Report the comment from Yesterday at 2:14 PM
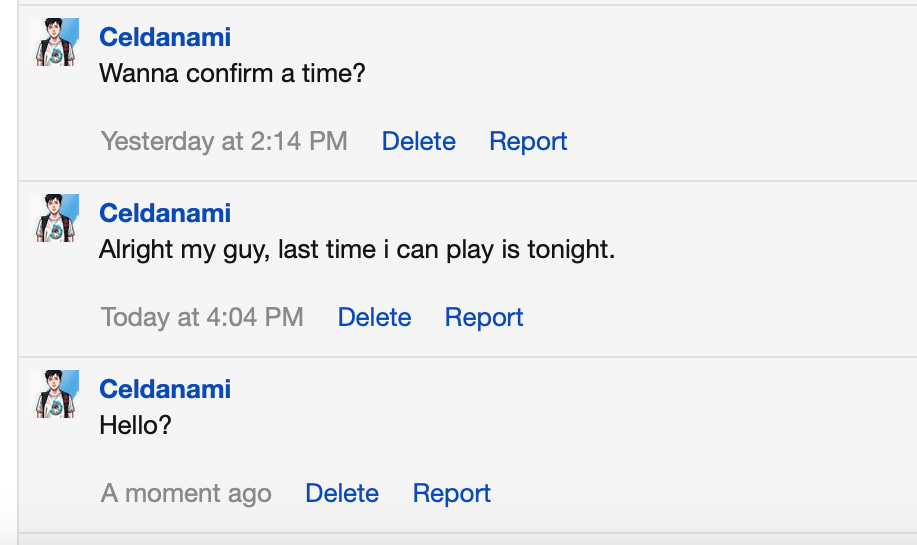Viewport: 917px width, 545px height. 528,142
